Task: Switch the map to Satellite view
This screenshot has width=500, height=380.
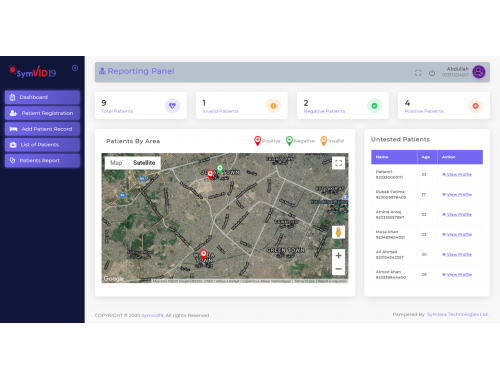Action: pyautogui.click(x=144, y=163)
